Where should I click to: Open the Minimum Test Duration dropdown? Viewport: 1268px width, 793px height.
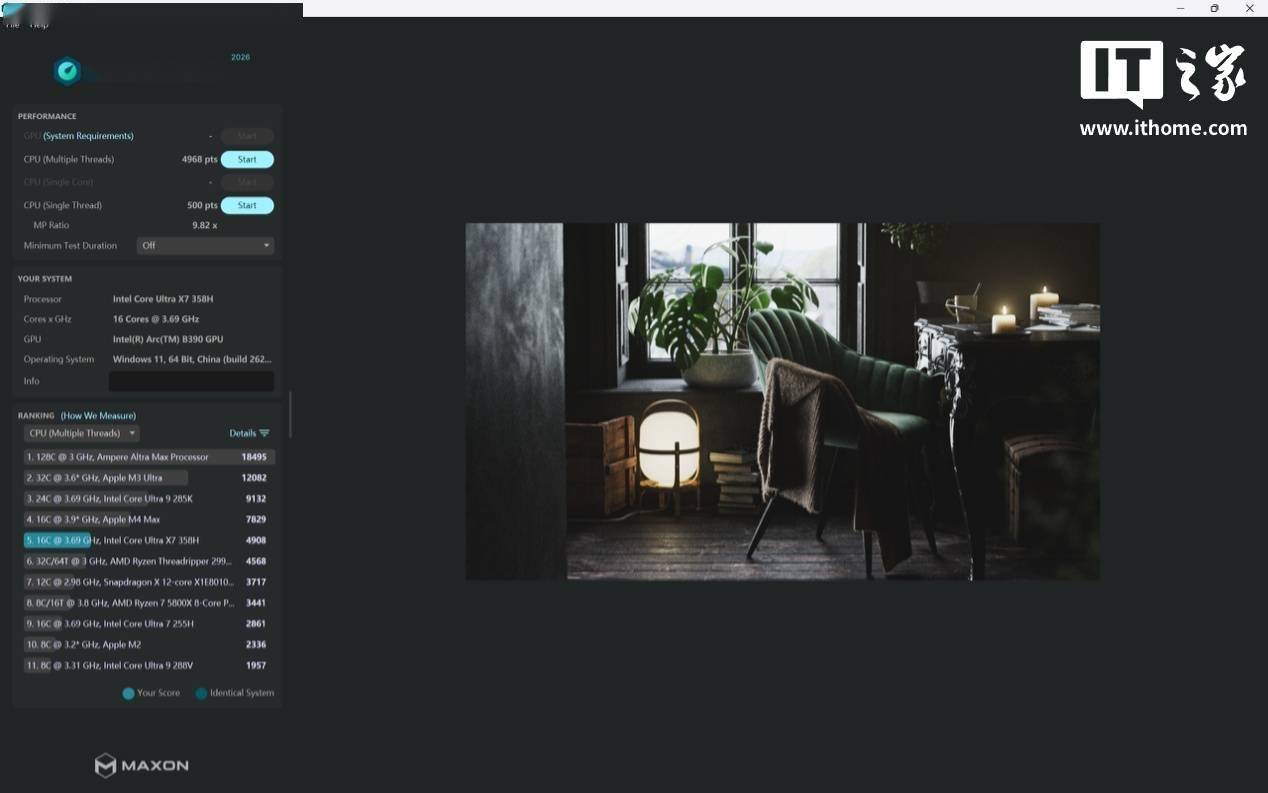(x=205, y=246)
